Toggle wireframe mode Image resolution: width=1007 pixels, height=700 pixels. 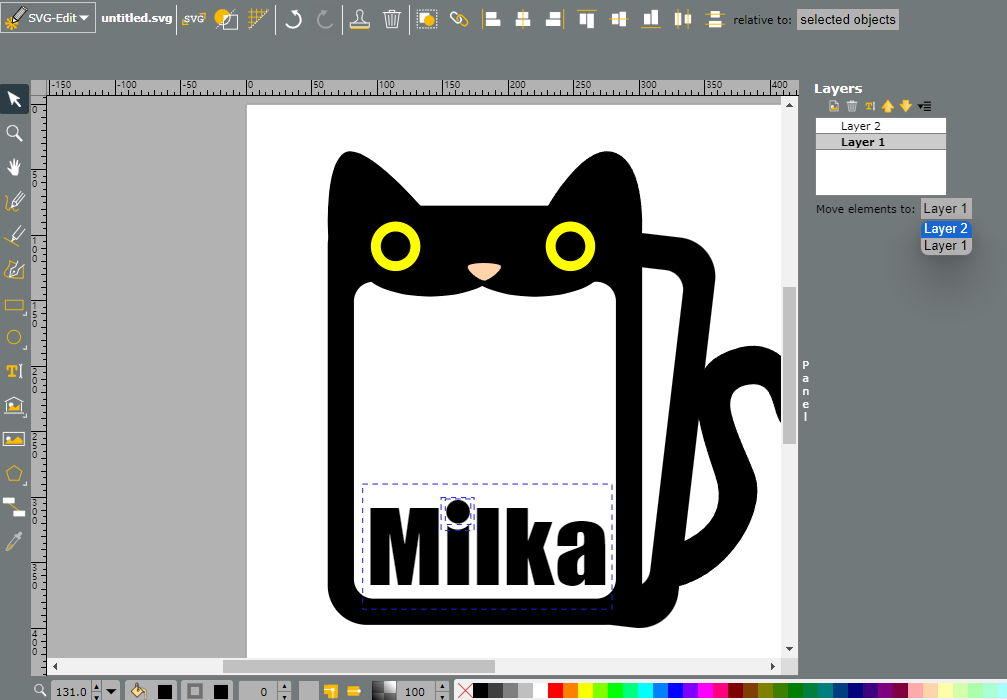(225, 19)
